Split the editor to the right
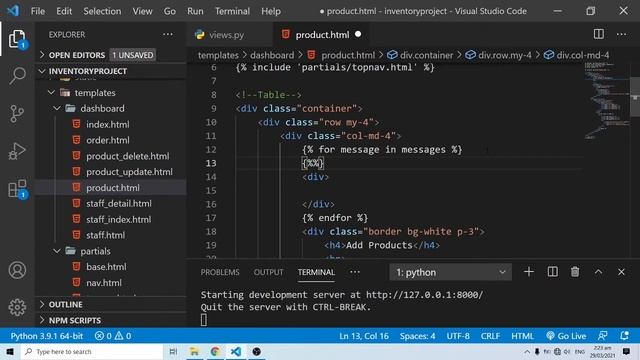 (598, 34)
